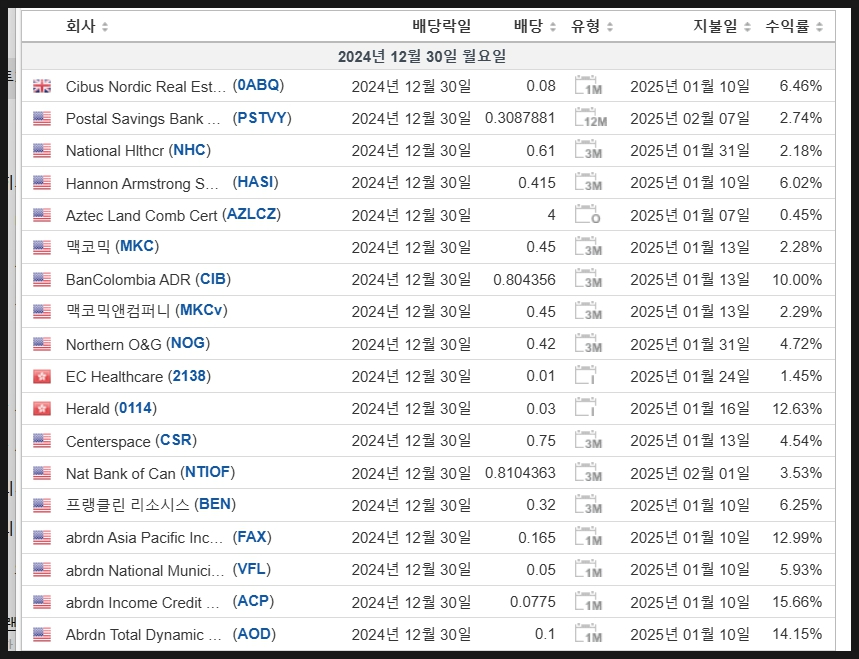Click the payment date 2025년 02월 01일

coord(690,473)
